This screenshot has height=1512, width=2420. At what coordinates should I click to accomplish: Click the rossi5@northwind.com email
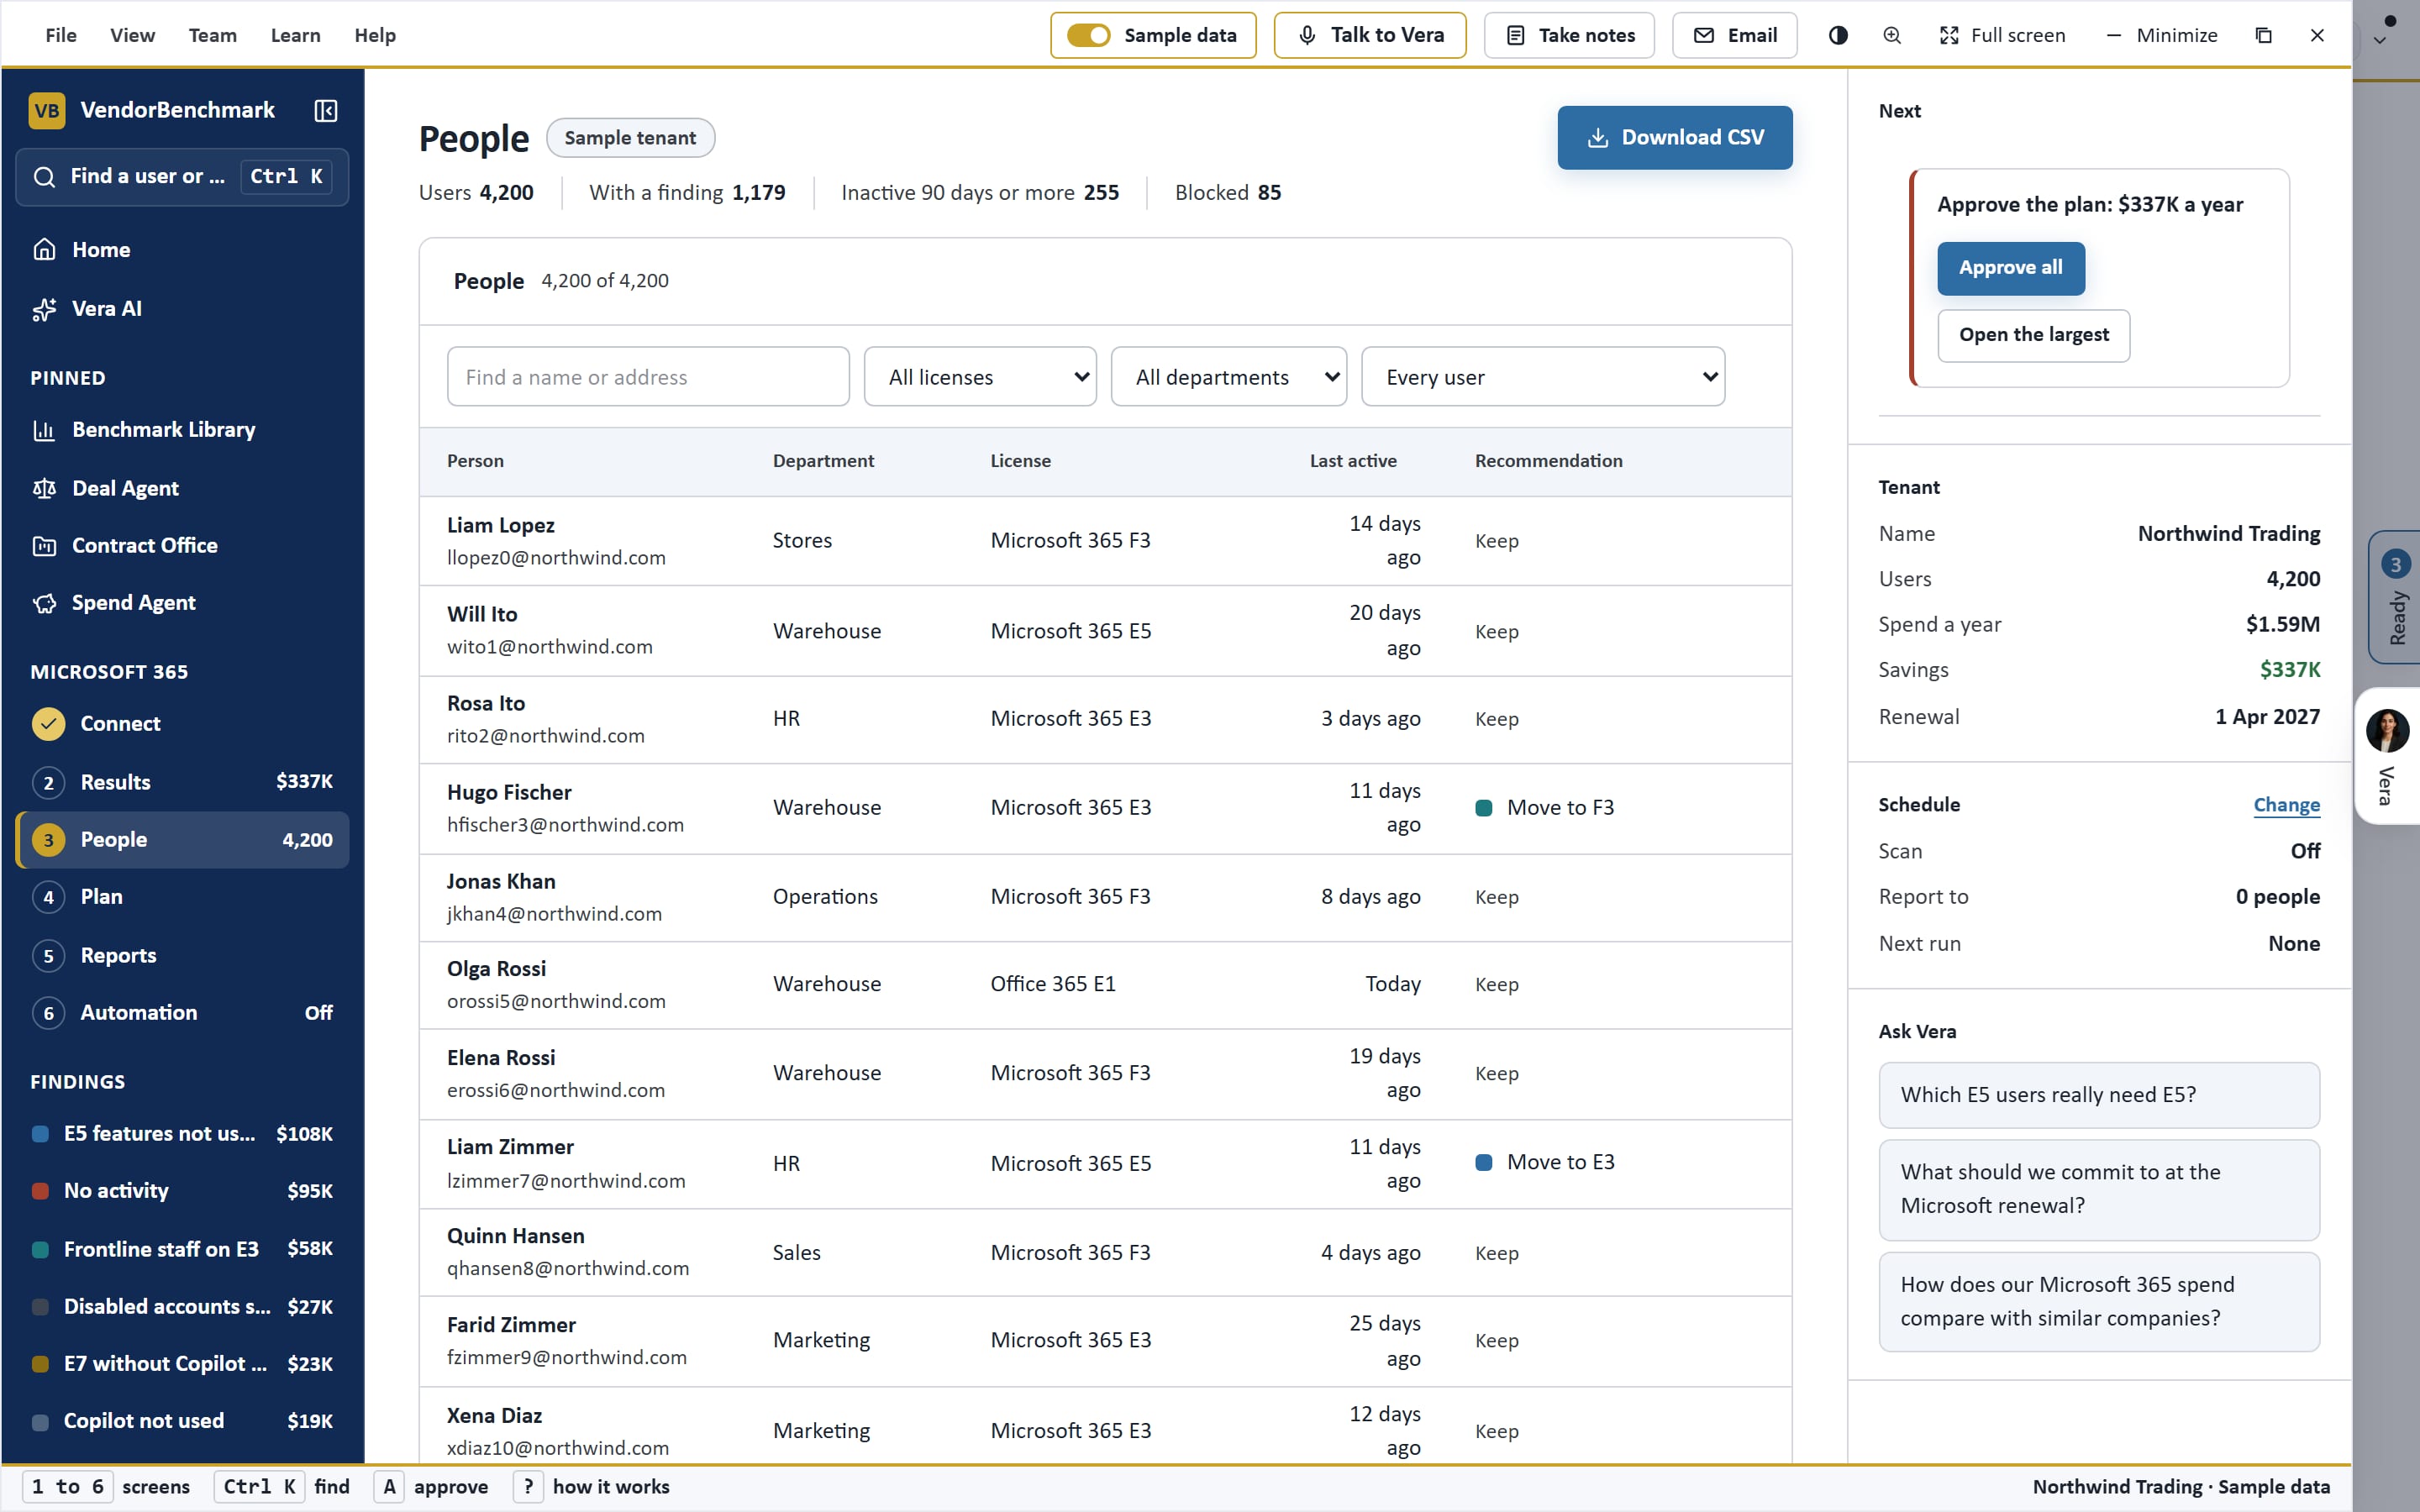pos(556,1001)
